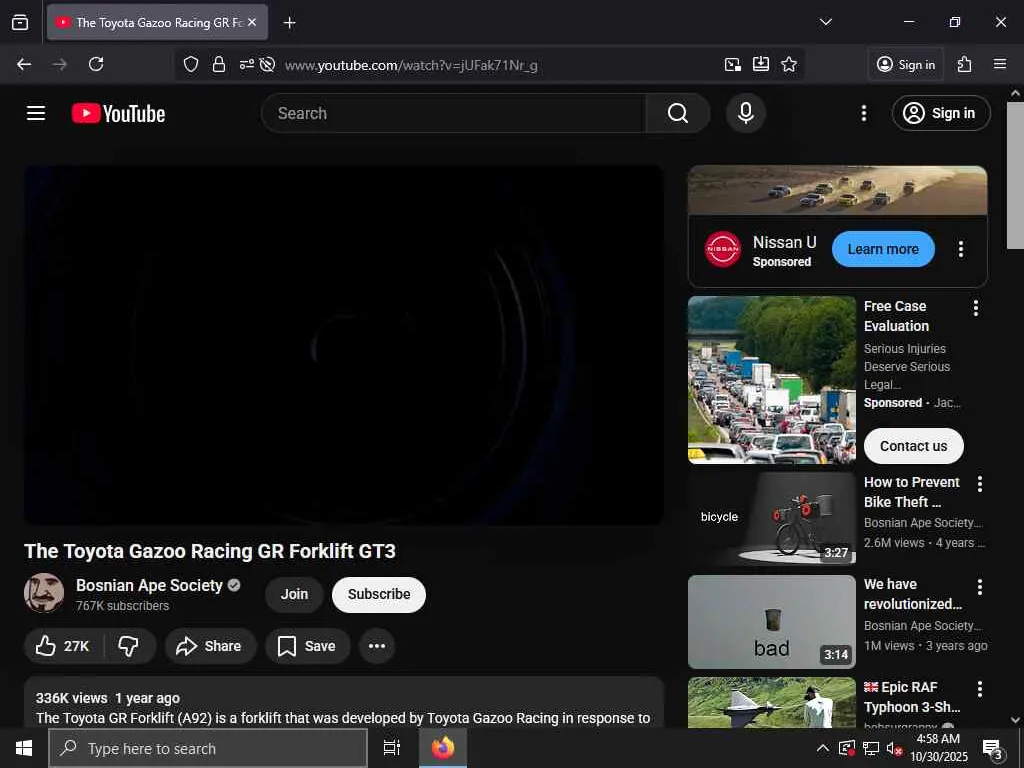The height and width of the screenshot is (768, 1024).
Task: Open Firefox View icon at top left
Action: coord(20,22)
